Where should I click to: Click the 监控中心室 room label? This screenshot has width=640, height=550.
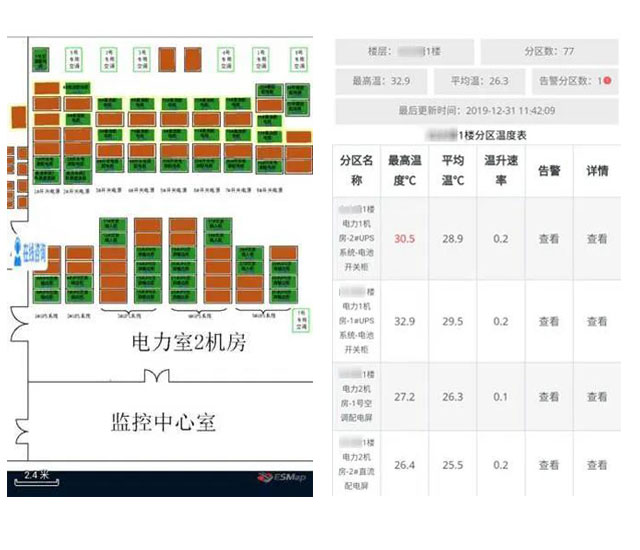[x=163, y=421]
